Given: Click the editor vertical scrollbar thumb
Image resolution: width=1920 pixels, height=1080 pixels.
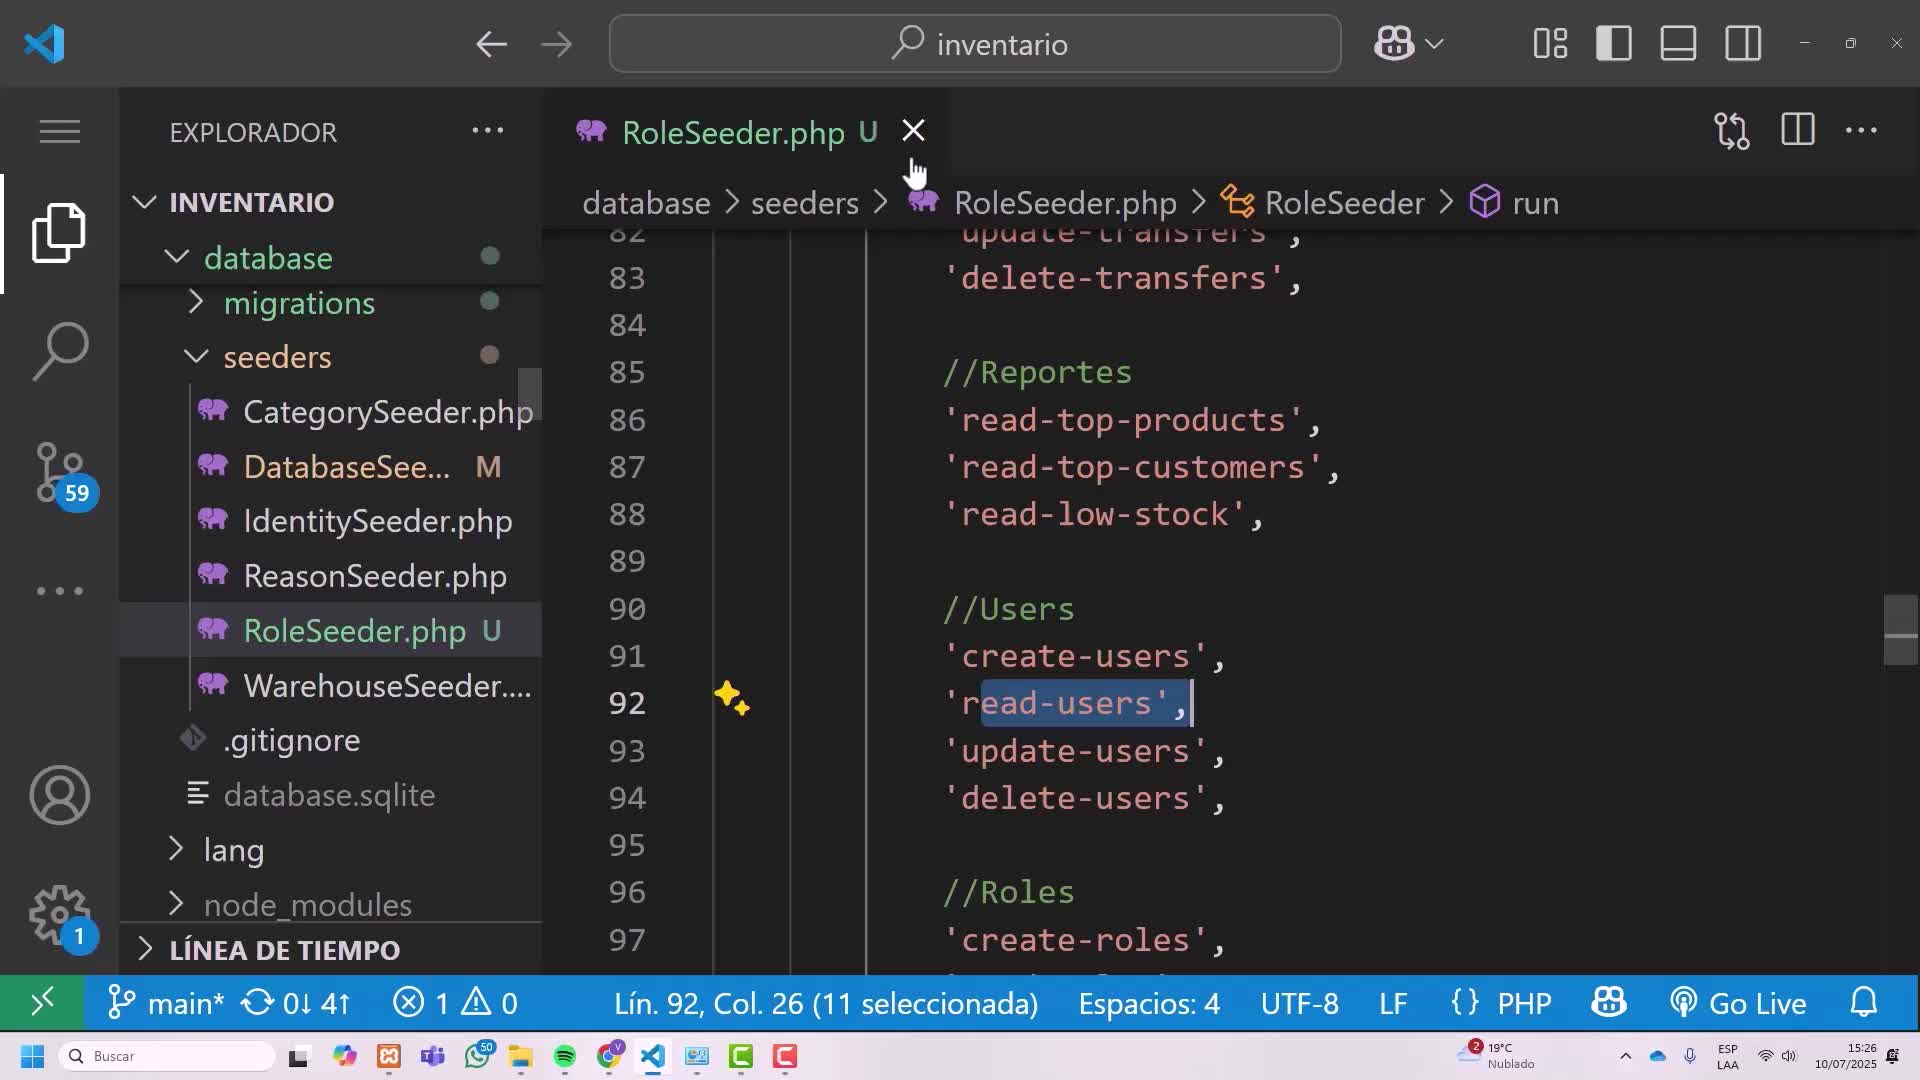Looking at the screenshot, I should 1900,630.
